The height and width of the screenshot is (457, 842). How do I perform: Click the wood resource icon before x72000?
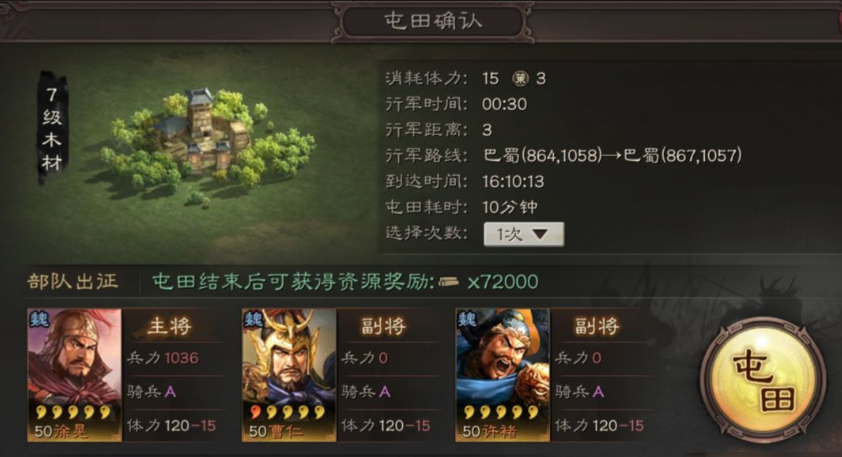coord(448,281)
